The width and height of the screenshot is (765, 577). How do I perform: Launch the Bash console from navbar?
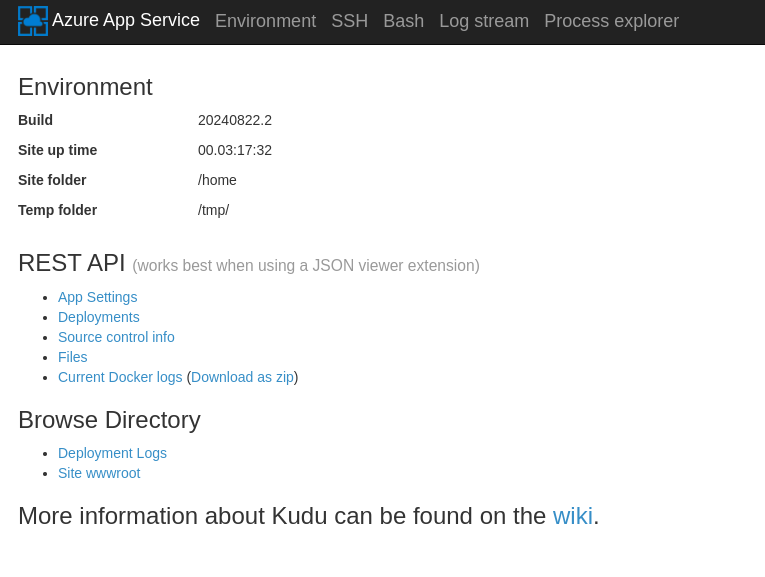point(403,21)
